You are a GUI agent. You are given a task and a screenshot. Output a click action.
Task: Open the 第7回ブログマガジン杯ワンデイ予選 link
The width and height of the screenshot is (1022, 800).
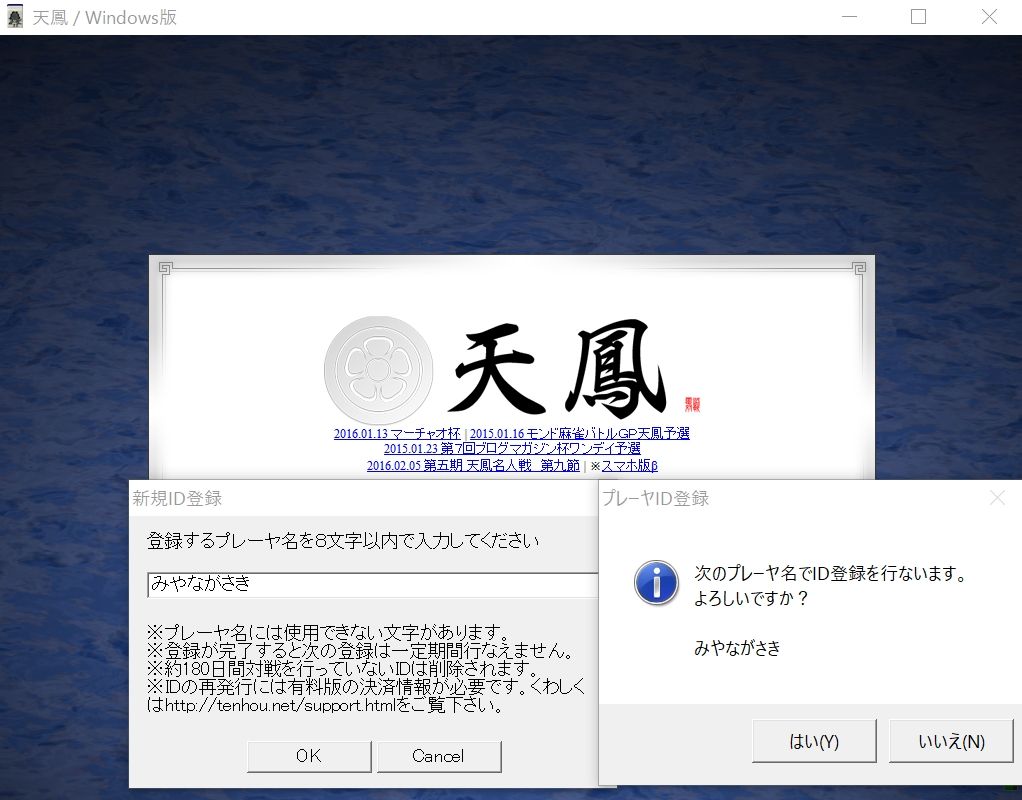[512, 449]
